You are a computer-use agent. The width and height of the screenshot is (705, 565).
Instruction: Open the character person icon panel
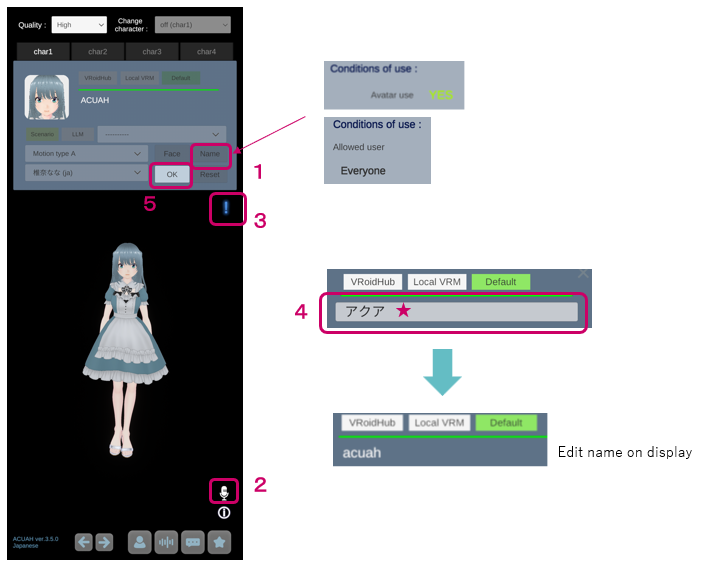pos(139,542)
